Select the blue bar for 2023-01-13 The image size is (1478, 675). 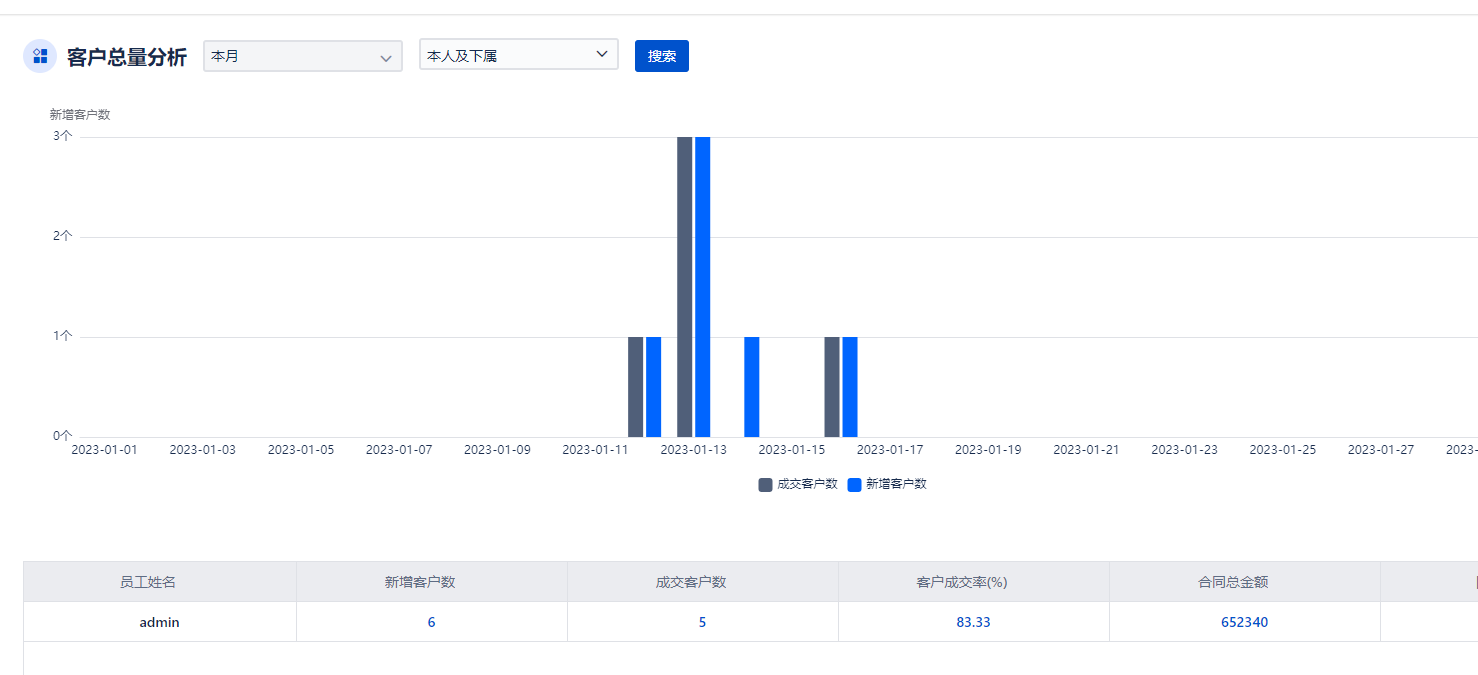coord(702,287)
